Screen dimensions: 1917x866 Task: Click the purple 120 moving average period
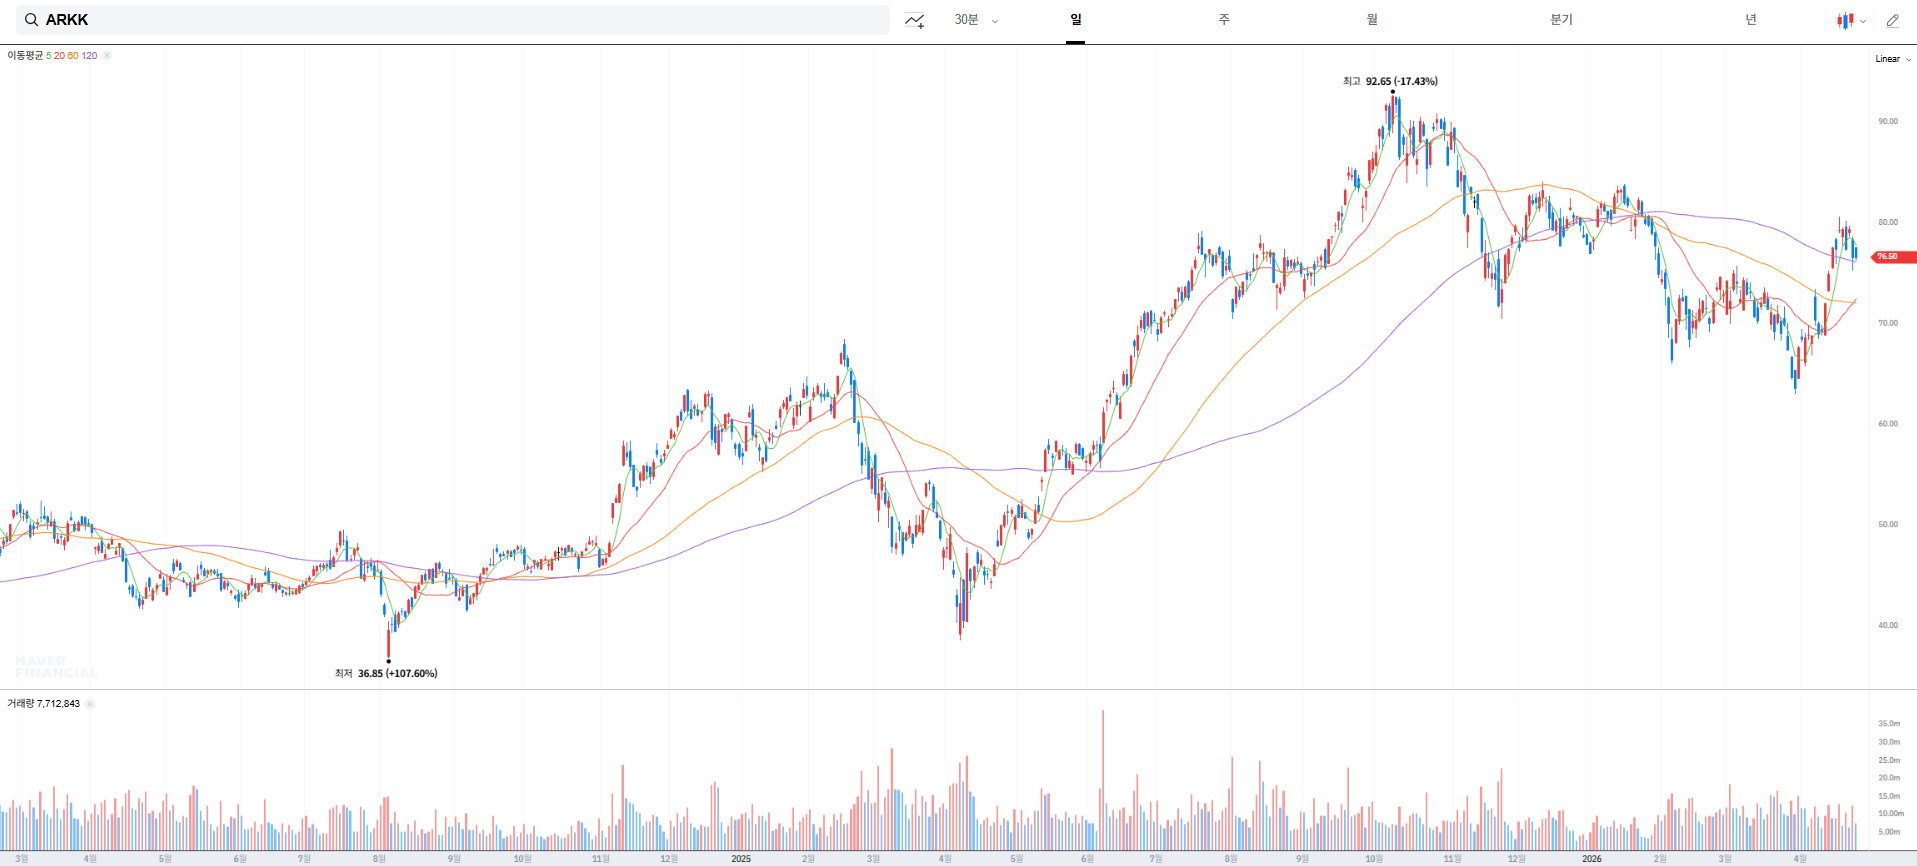point(90,56)
